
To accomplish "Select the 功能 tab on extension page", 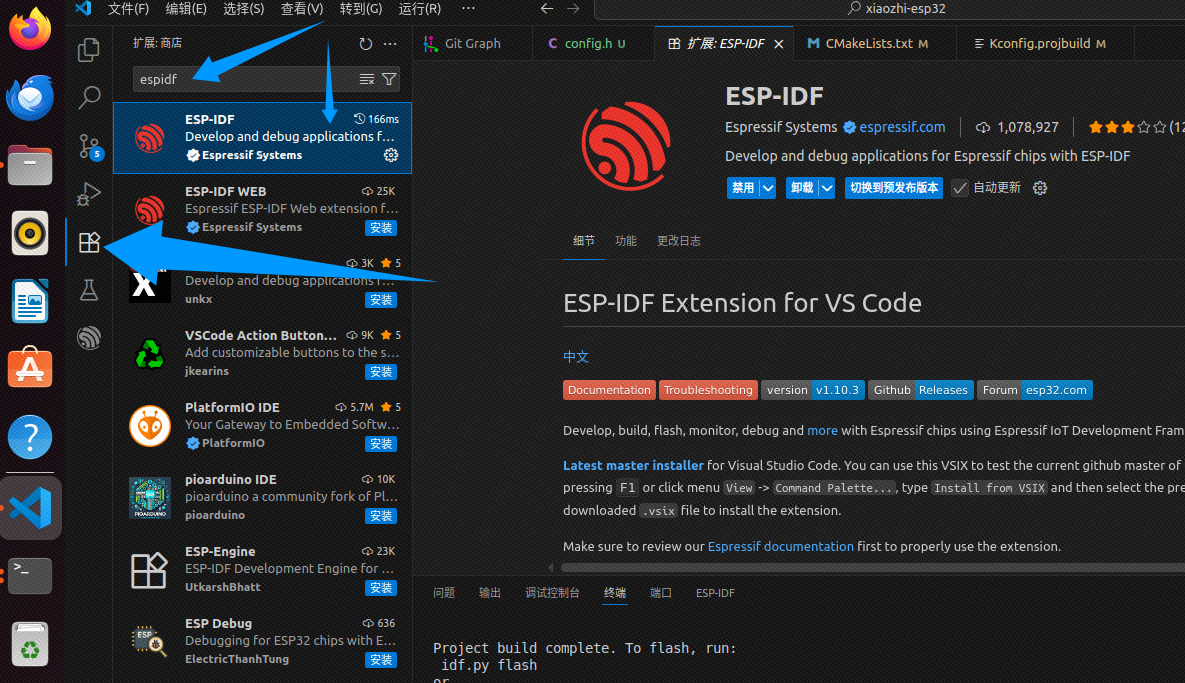I will [x=626, y=241].
